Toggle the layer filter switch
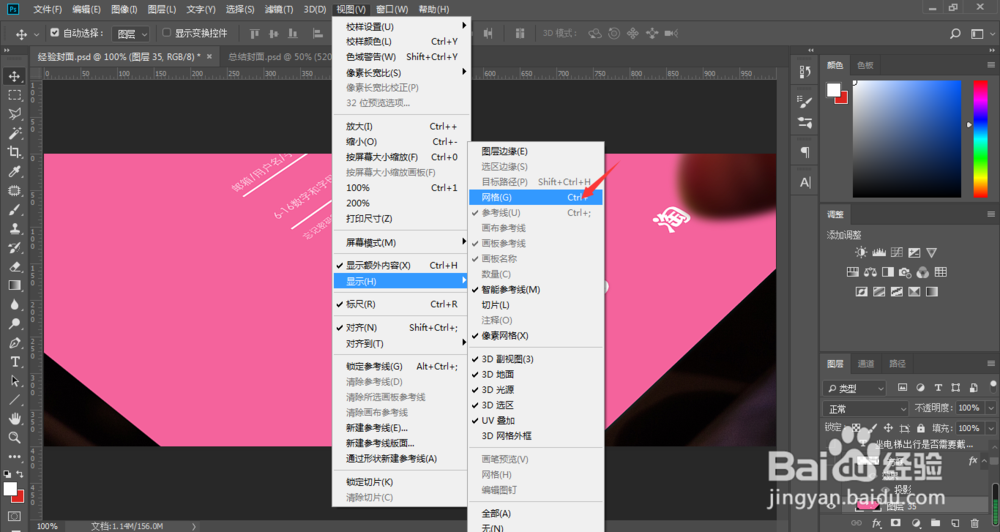1000x532 pixels. pyautogui.click(x=993, y=386)
